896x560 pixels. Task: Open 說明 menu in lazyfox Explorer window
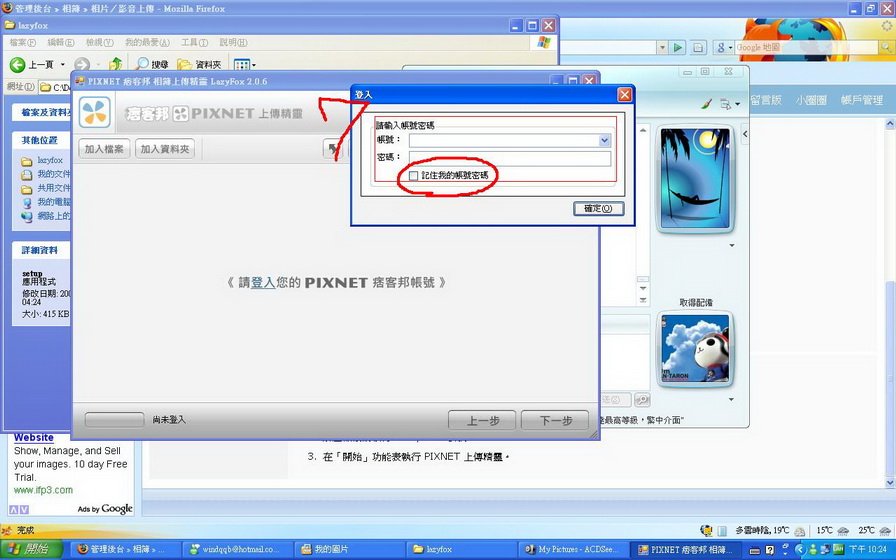[x=233, y=42]
